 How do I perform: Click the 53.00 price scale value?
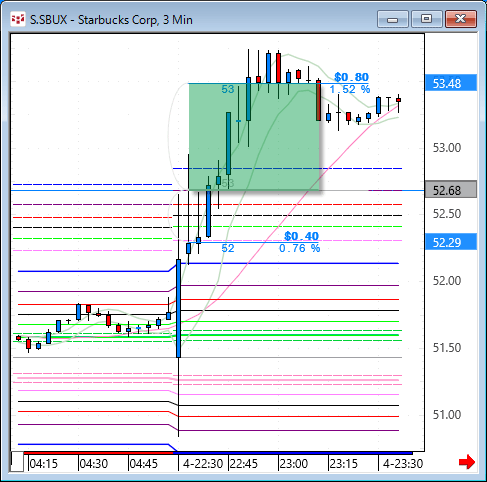(x=447, y=148)
